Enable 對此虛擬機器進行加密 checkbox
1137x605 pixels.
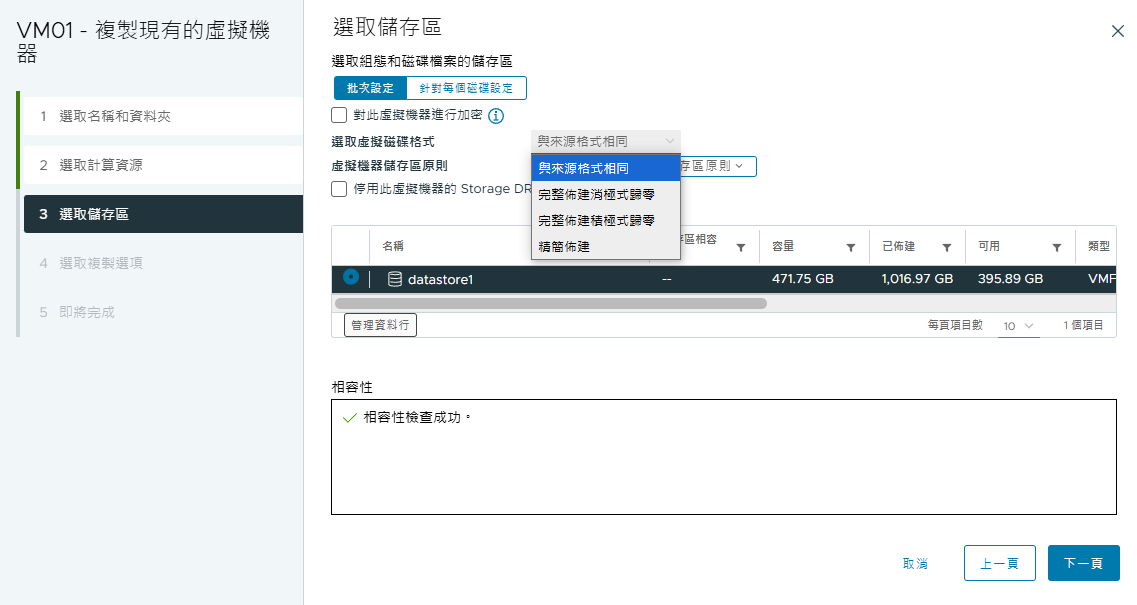click(339, 115)
